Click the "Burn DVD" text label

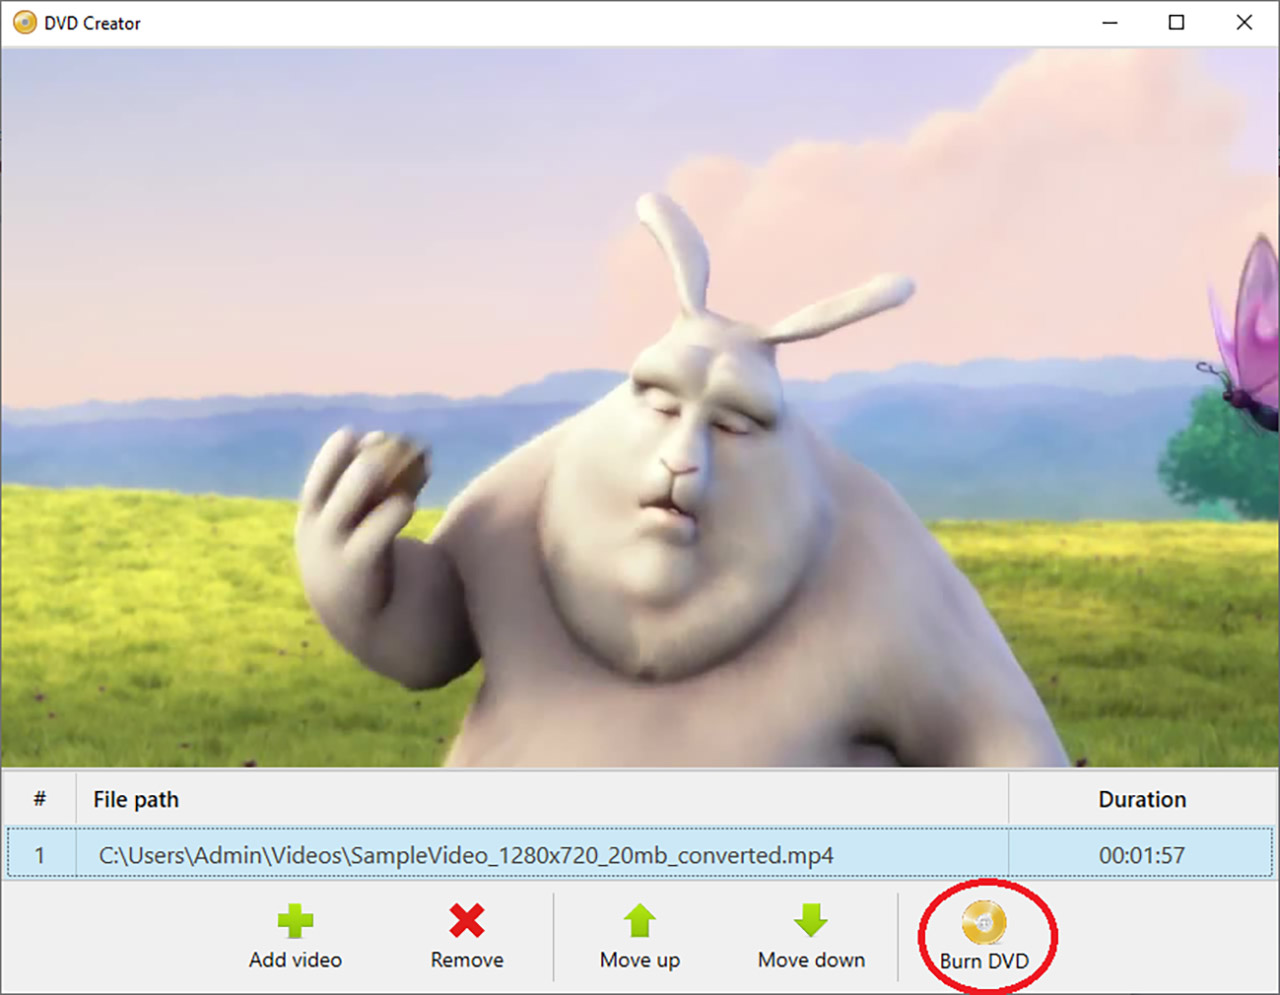click(984, 961)
